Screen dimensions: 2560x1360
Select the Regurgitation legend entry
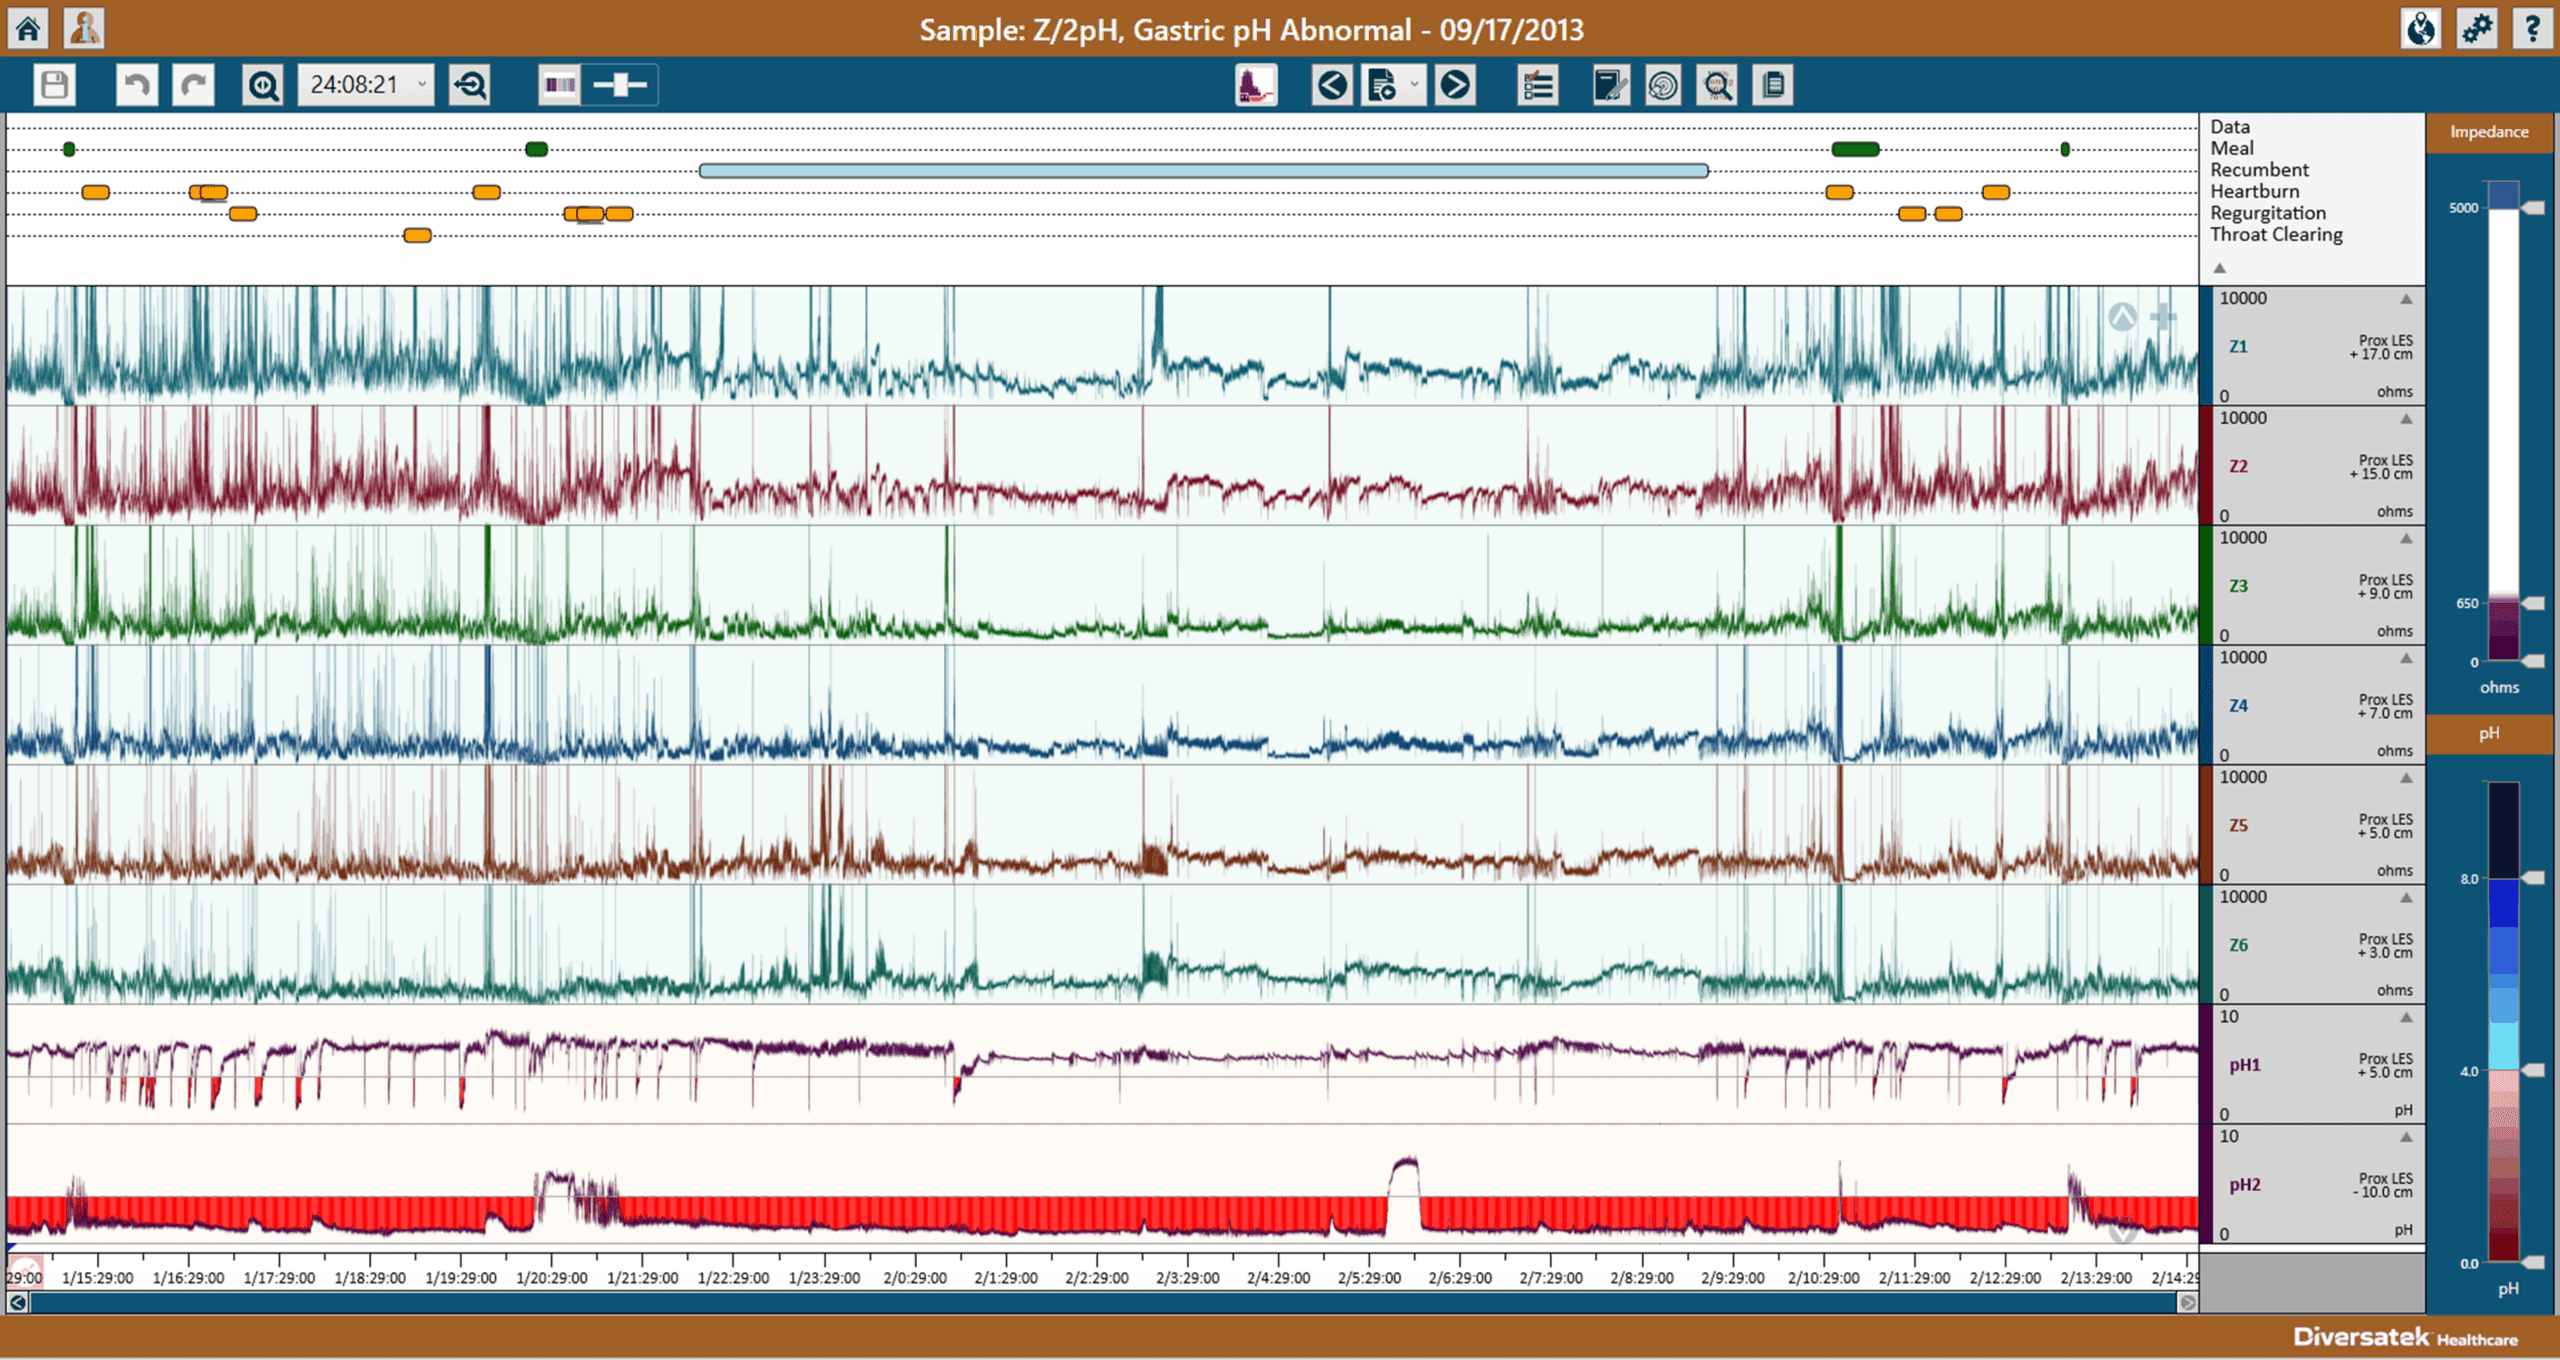pos(2266,212)
